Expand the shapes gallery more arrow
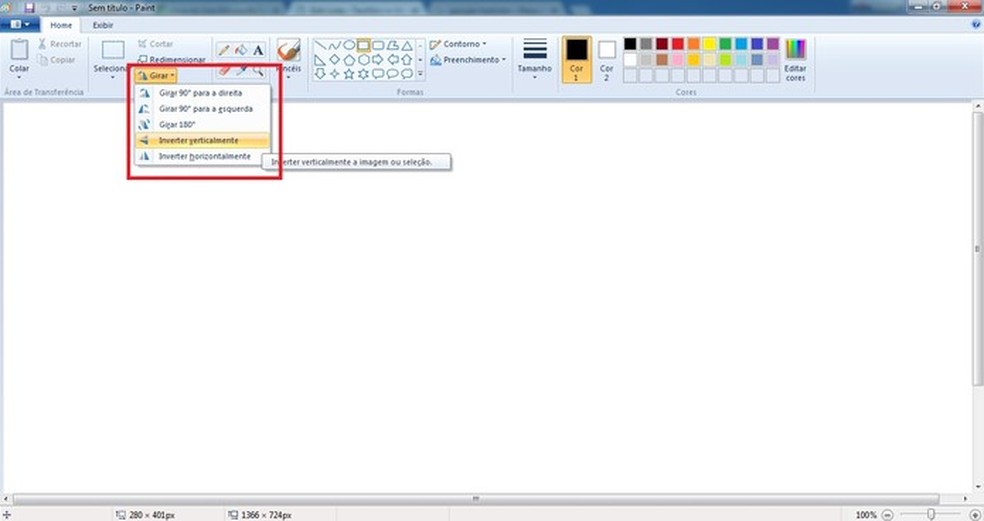This screenshot has height=521, width=984. 420,73
